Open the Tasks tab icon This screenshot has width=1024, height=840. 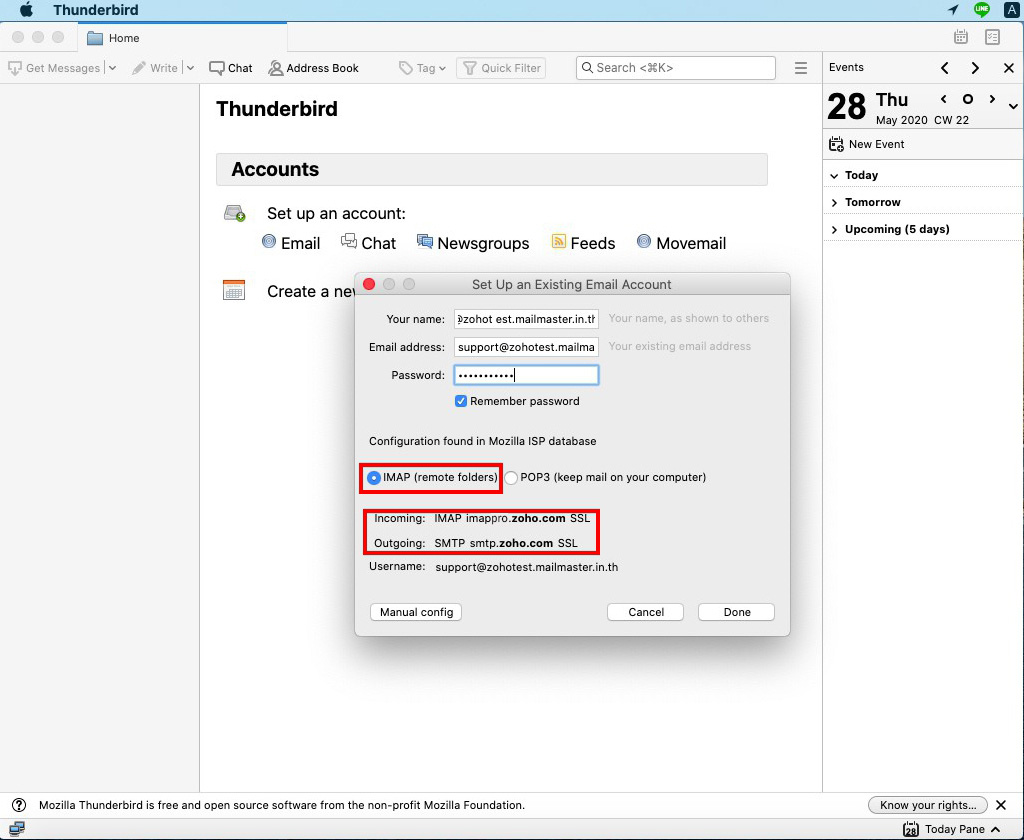click(x=993, y=37)
